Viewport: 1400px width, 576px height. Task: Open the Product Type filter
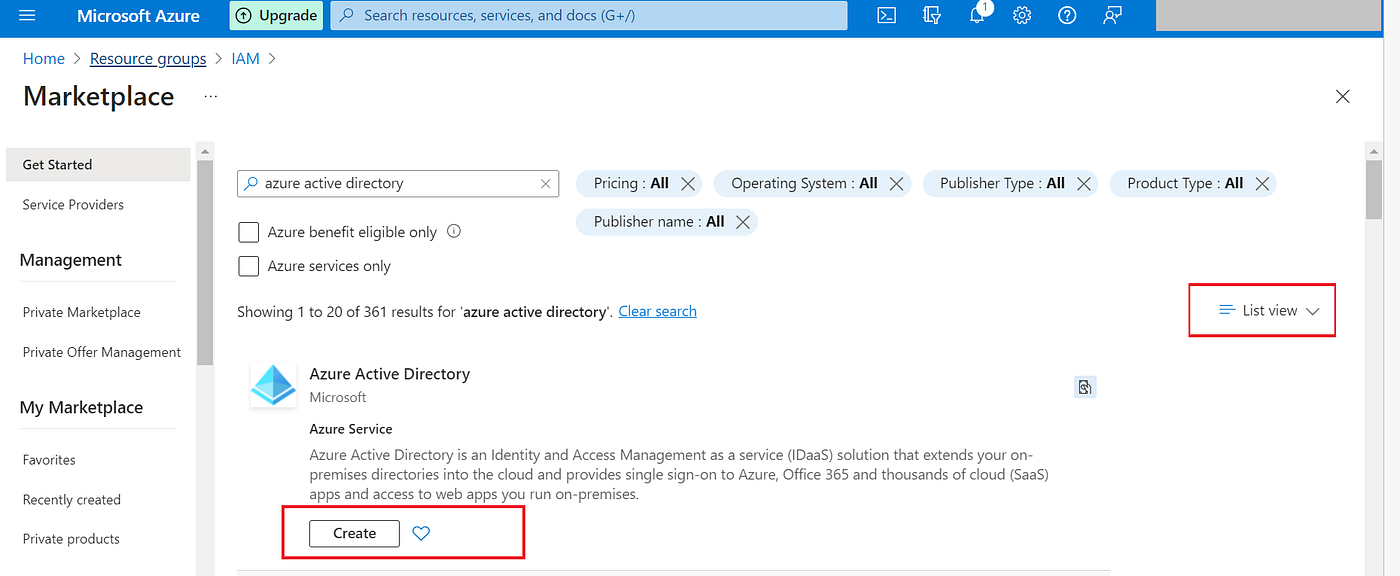click(1185, 184)
